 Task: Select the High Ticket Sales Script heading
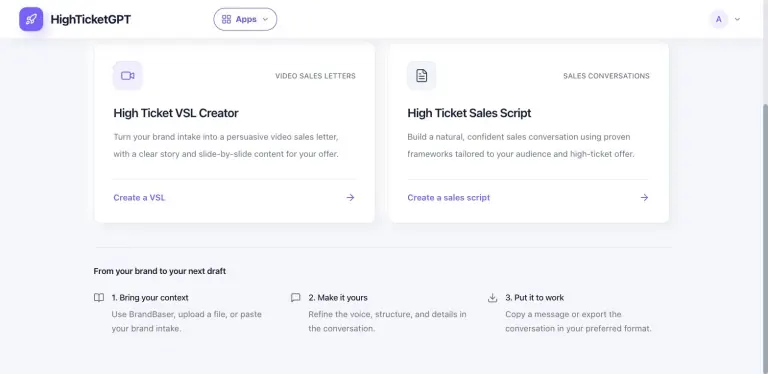[469, 113]
